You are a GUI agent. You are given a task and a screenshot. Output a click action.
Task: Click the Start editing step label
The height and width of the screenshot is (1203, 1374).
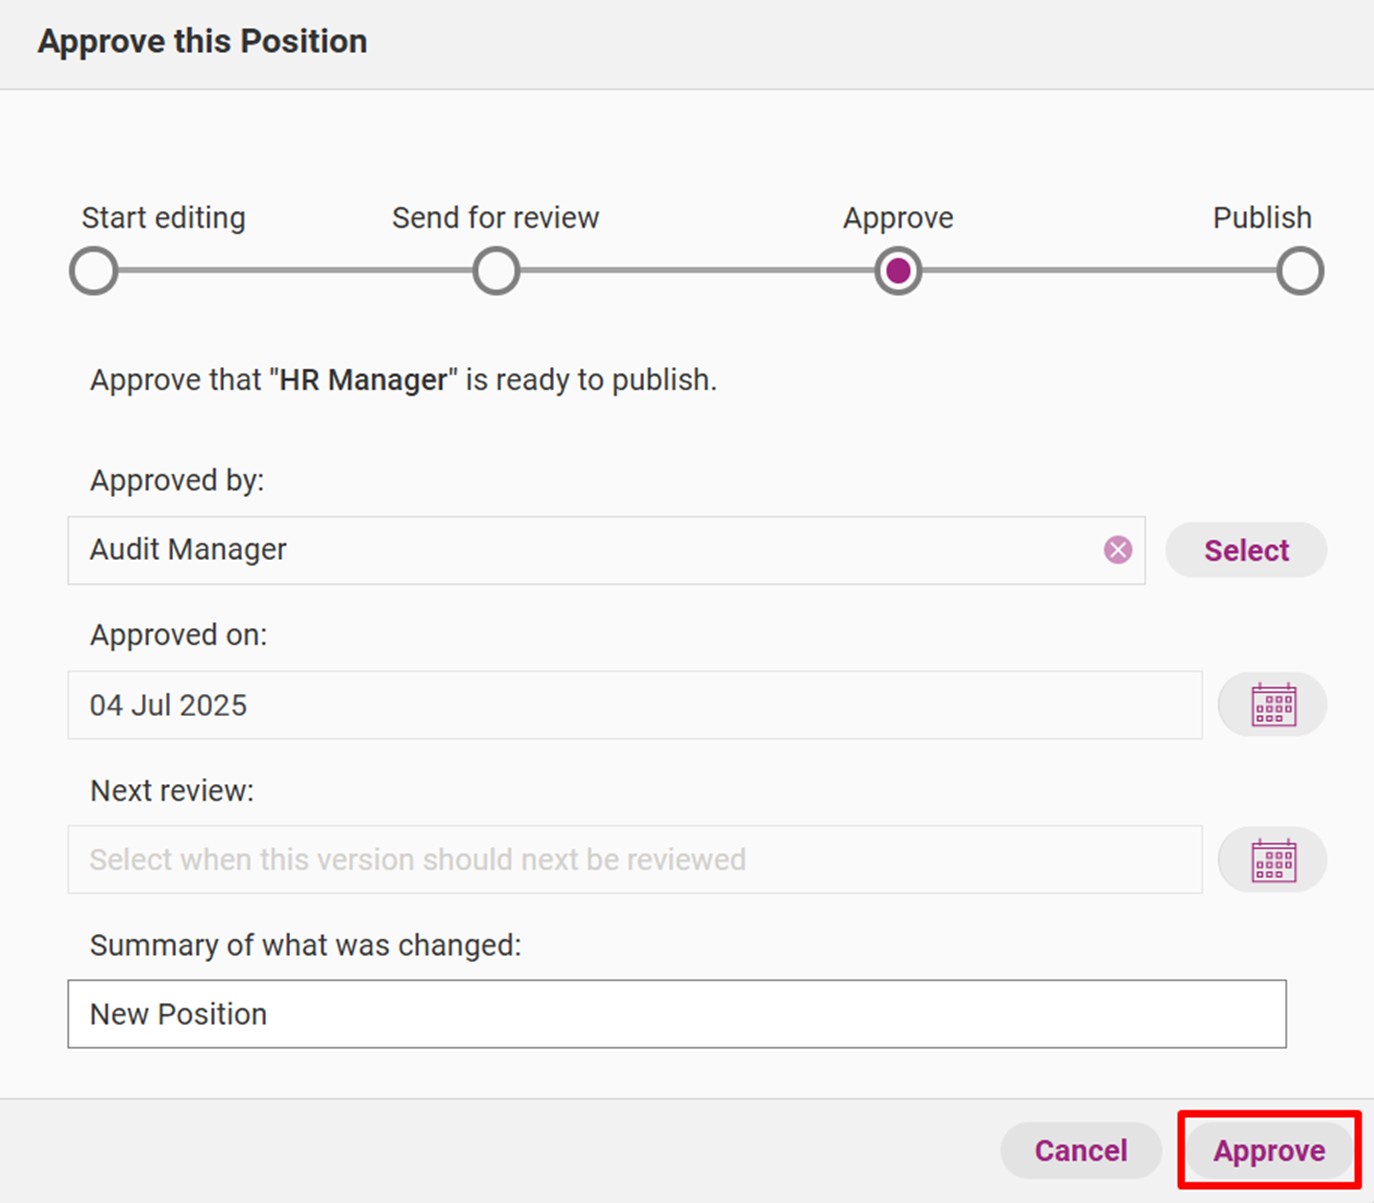click(164, 217)
